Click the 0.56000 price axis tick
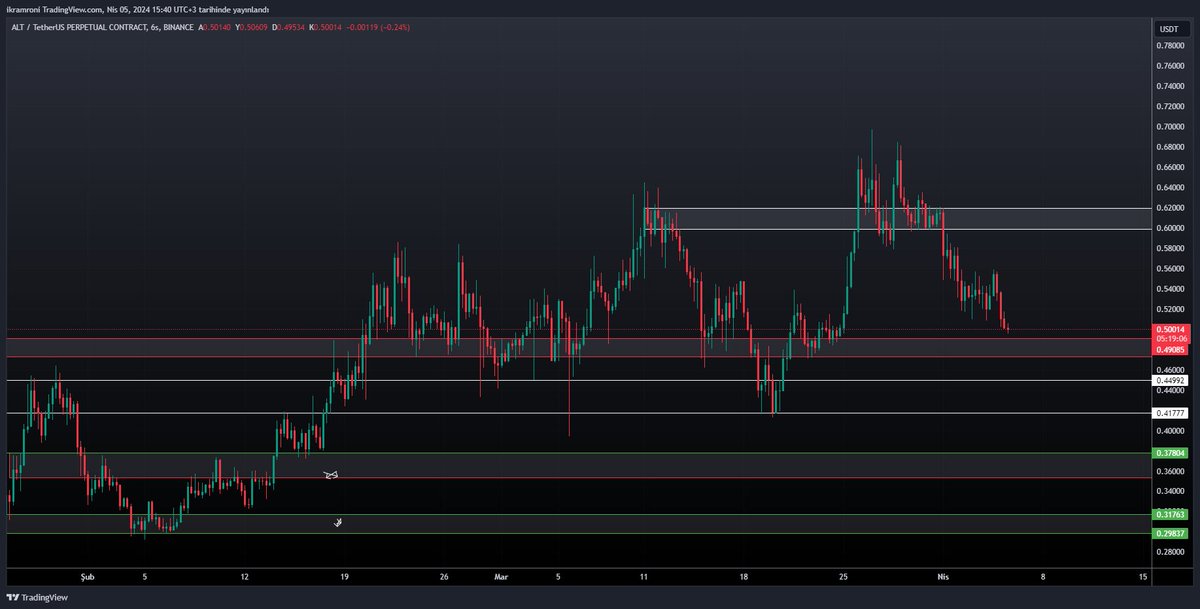 [1169, 269]
